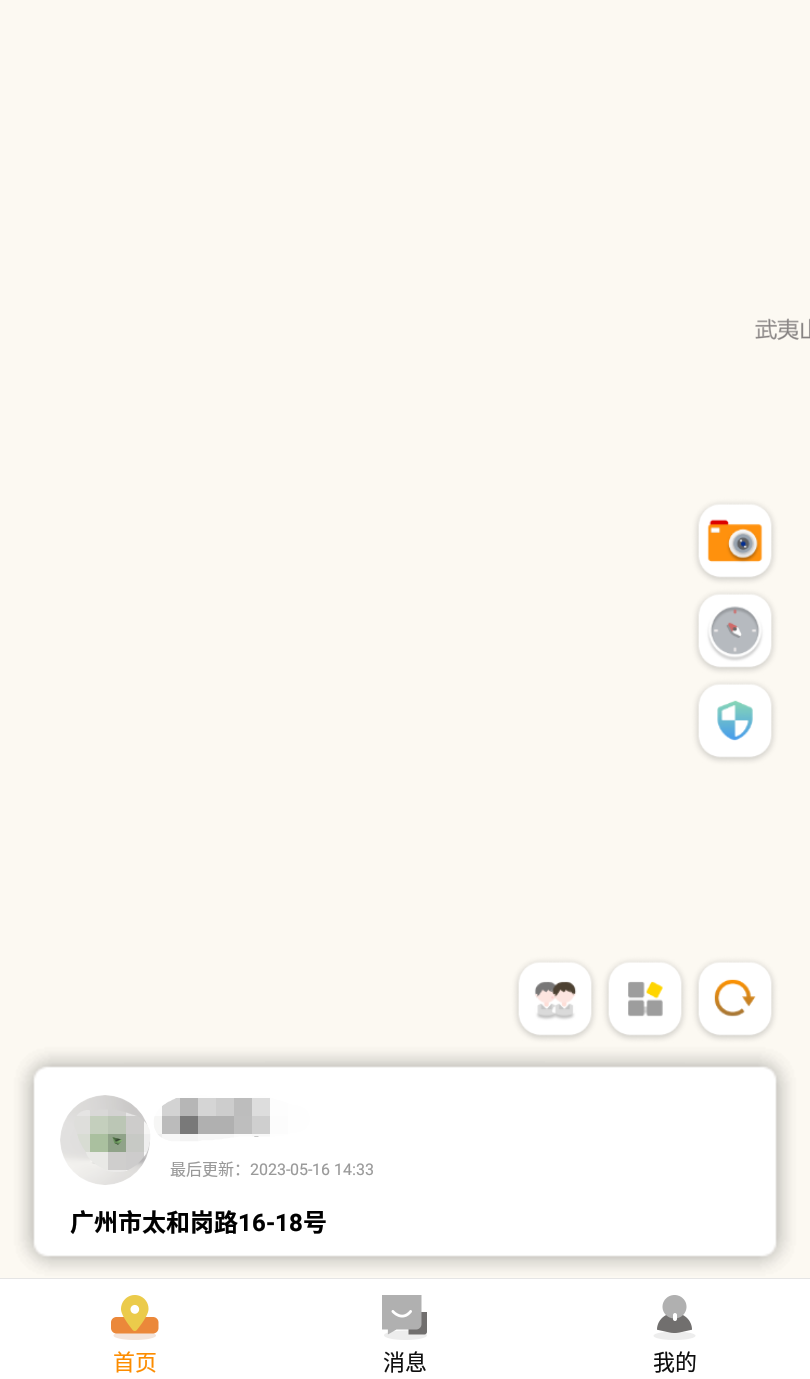810x1379 pixels.
Task: Switch to the 我的 tab label
Action: (675, 1362)
